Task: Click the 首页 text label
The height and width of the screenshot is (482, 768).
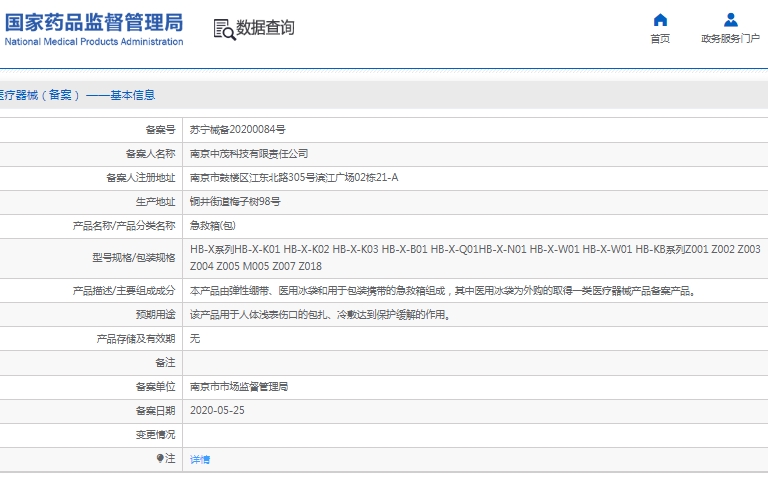Action: click(x=660, y=39)
